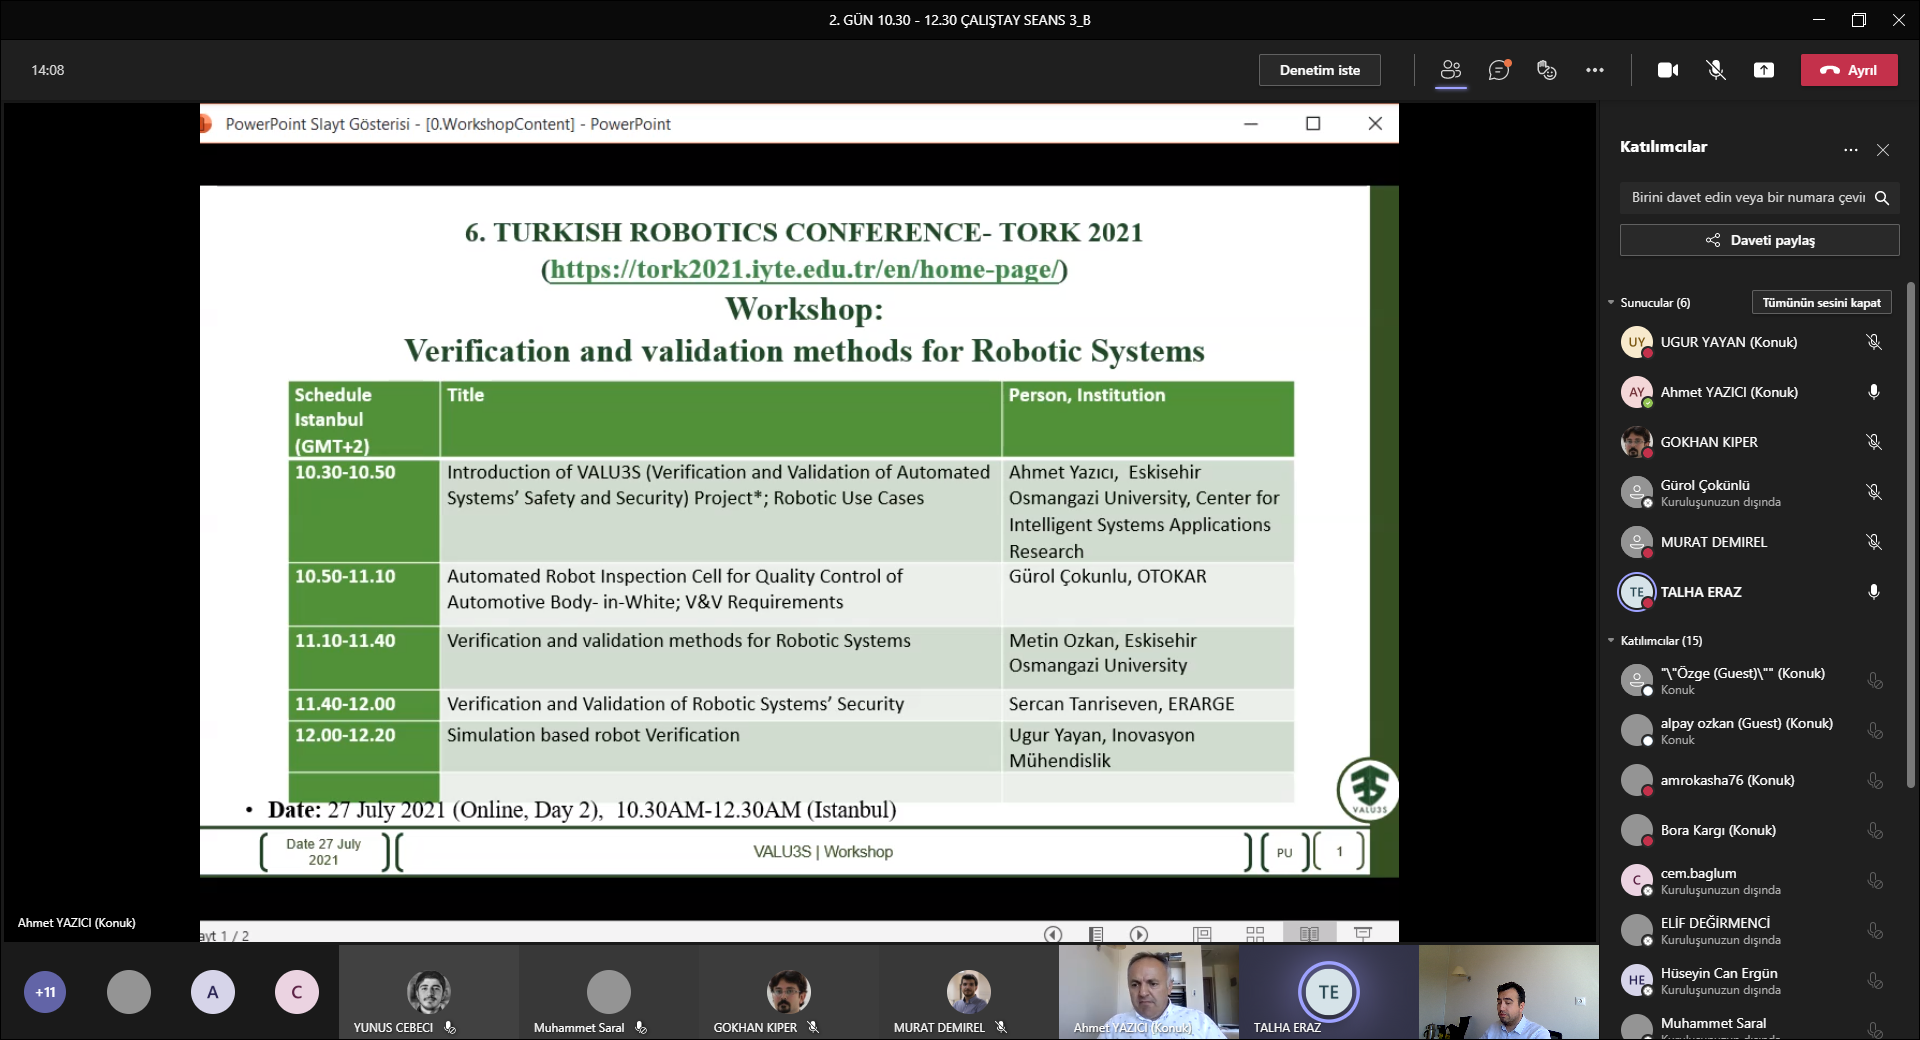
Task: Collapse the Katılımcılar (15) section
Action: 1611,640
